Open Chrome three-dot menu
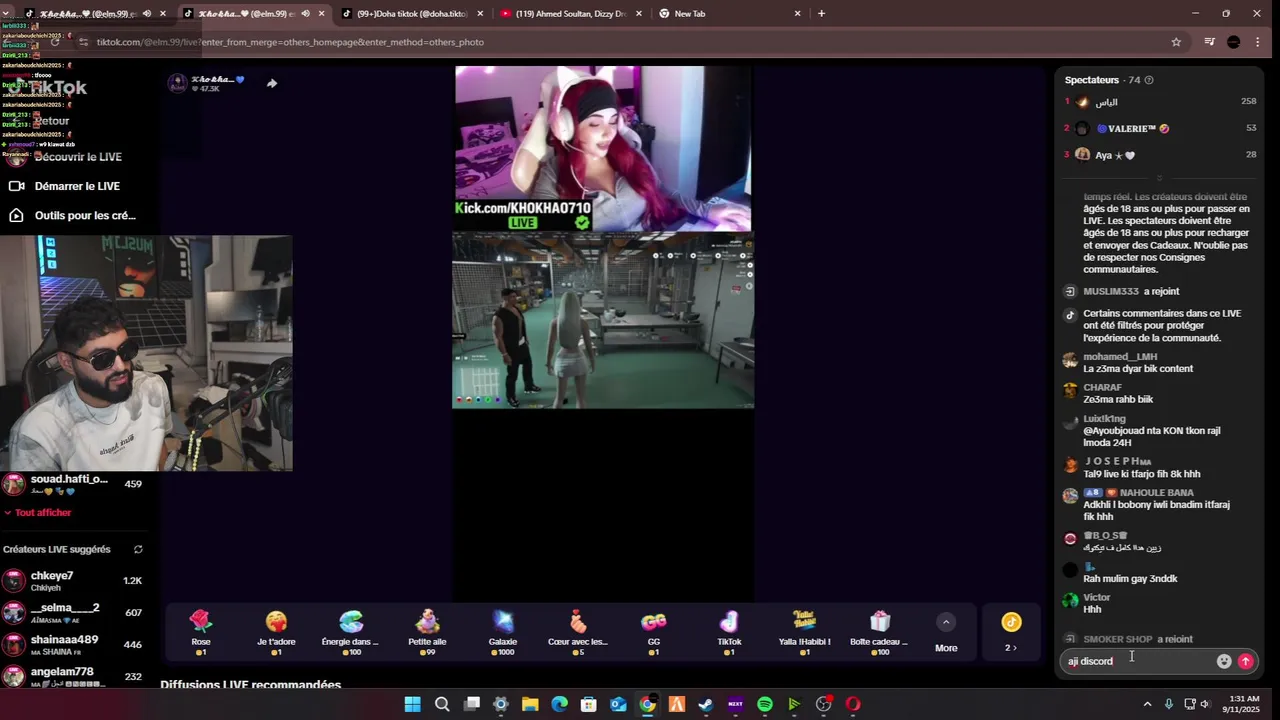Image resolution: width=1280 pixels, height=720 pixels. click(x=1257, y=42)
